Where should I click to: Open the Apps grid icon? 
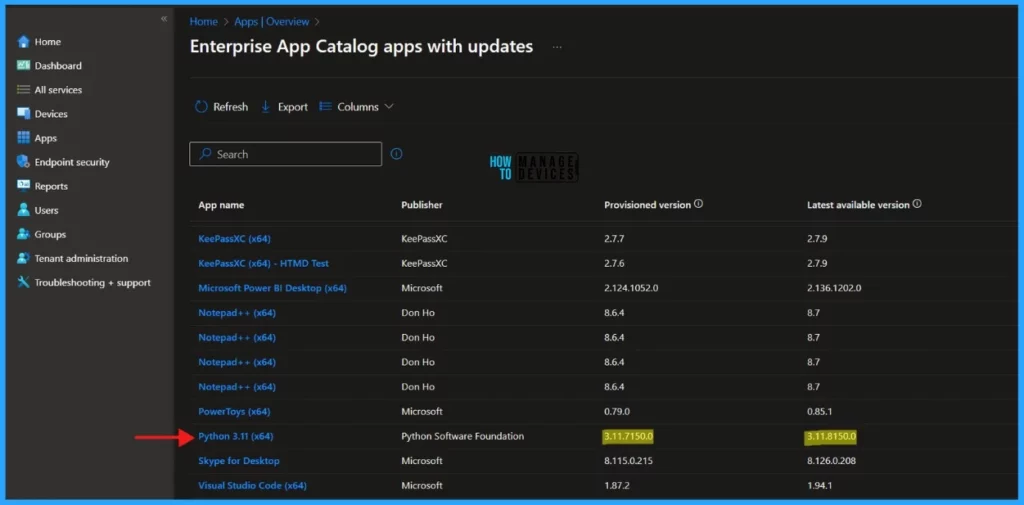(24, 138)
